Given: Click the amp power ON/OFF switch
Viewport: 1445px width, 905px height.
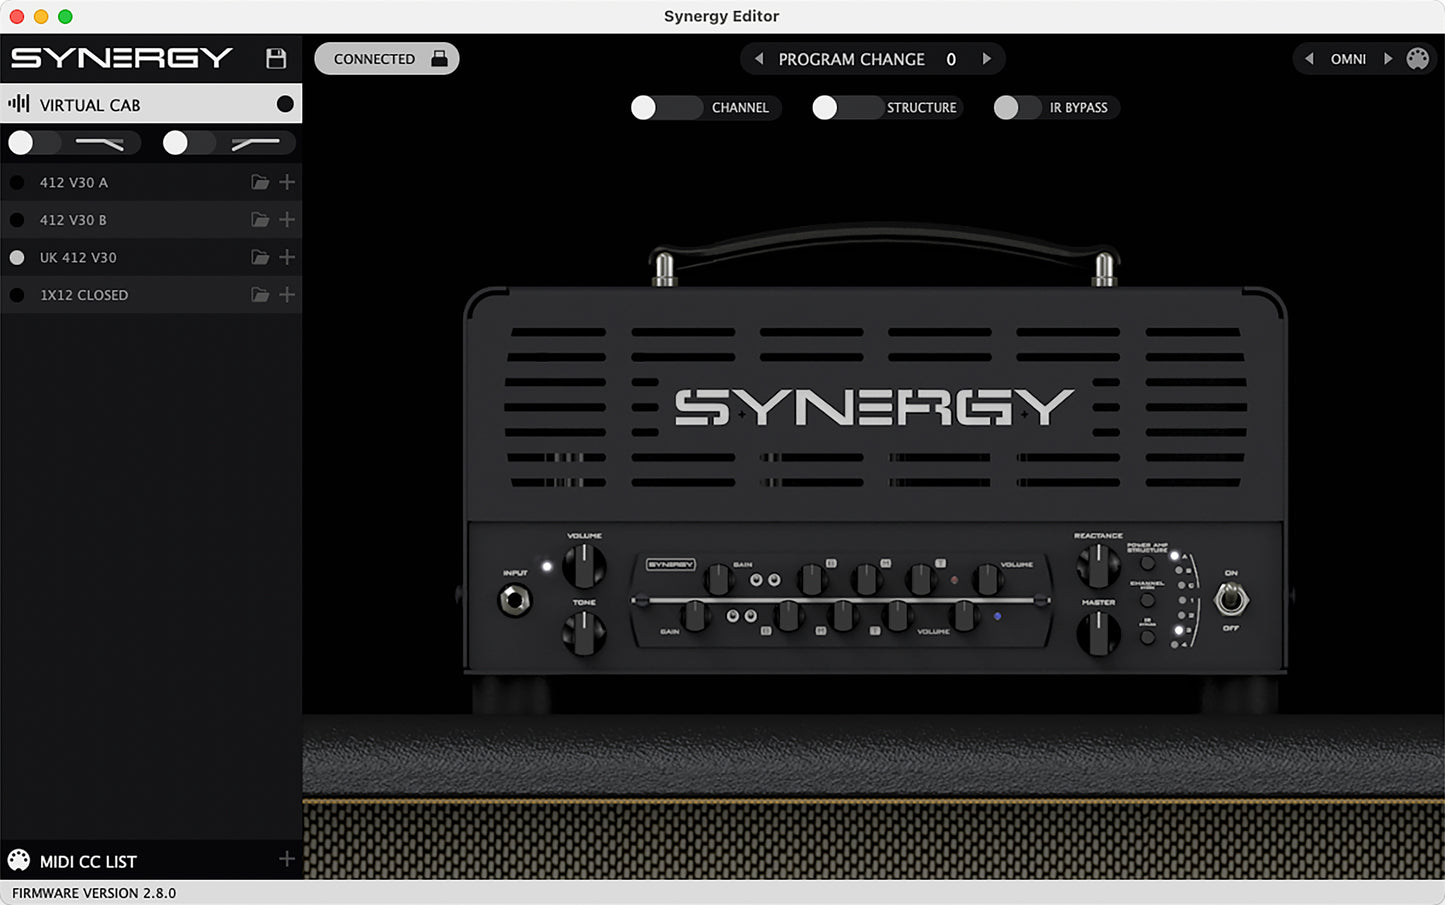Looking at the screenshot, I should tap(1230, 600).
